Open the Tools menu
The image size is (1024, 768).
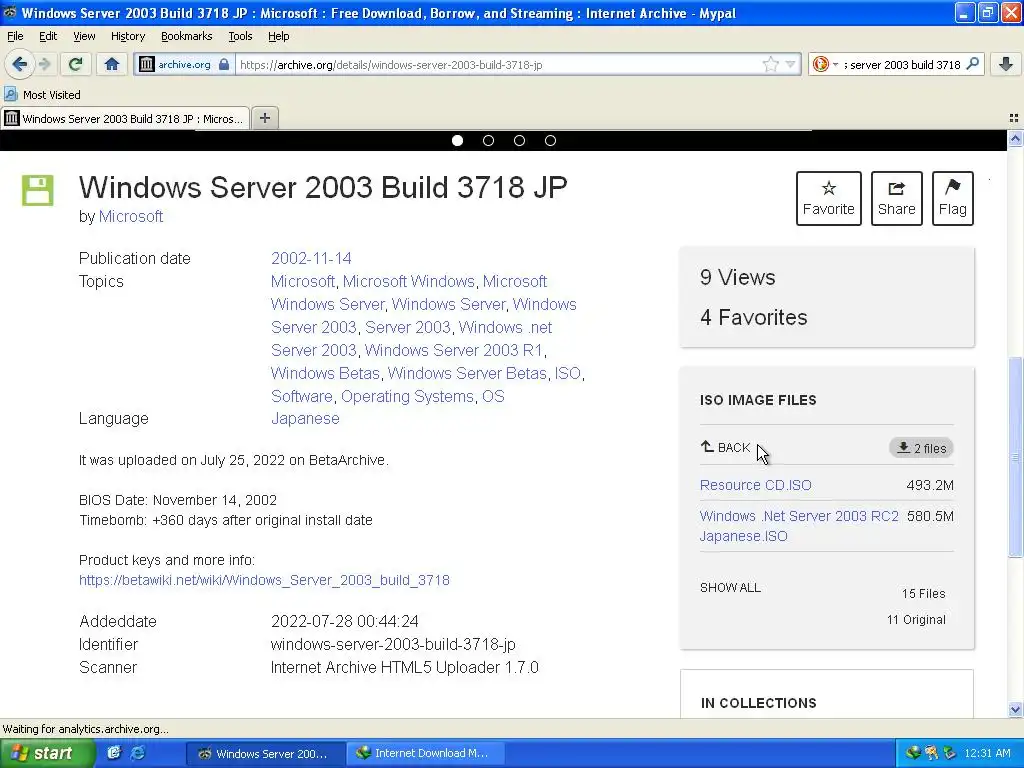240,36
